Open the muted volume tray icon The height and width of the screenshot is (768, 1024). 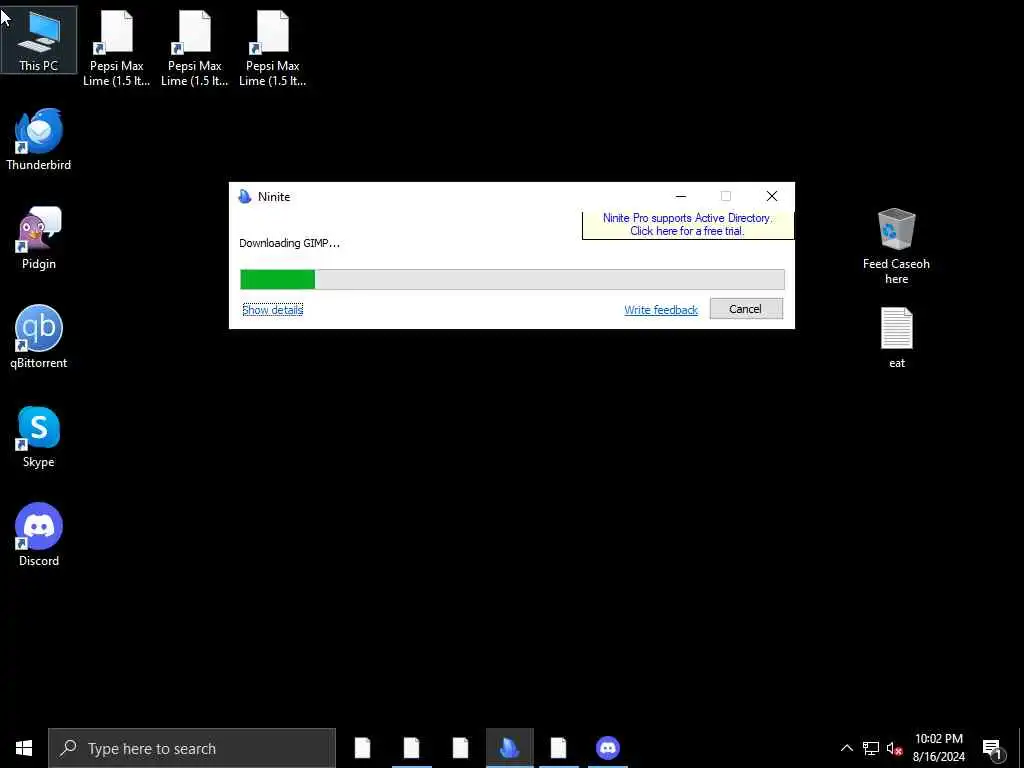point(894,748)
